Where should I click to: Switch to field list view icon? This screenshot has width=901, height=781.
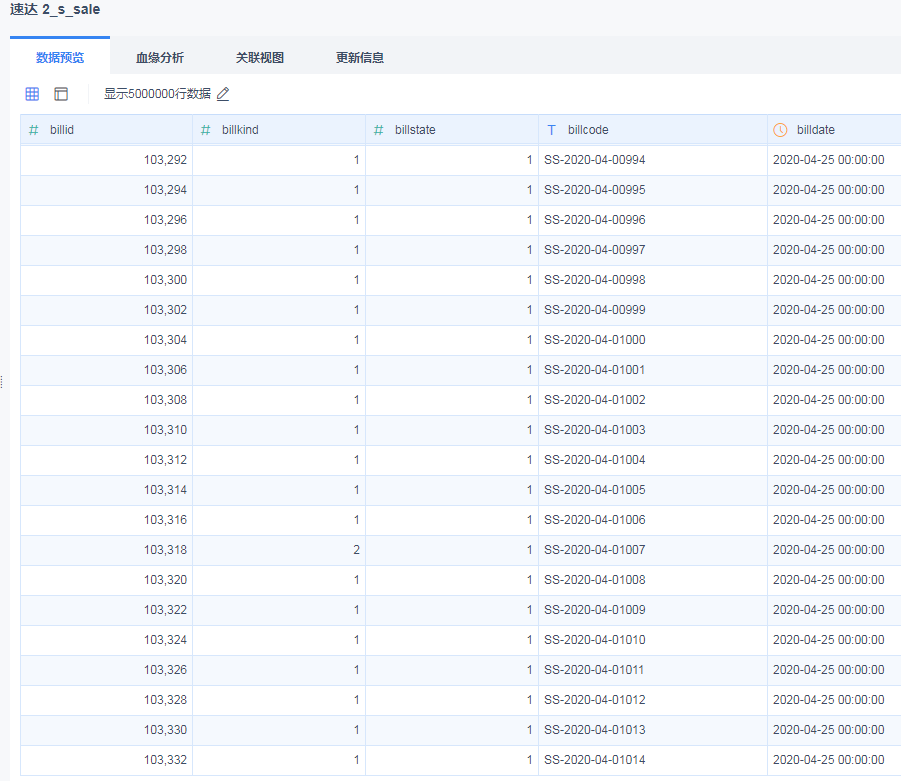point(61,94)
